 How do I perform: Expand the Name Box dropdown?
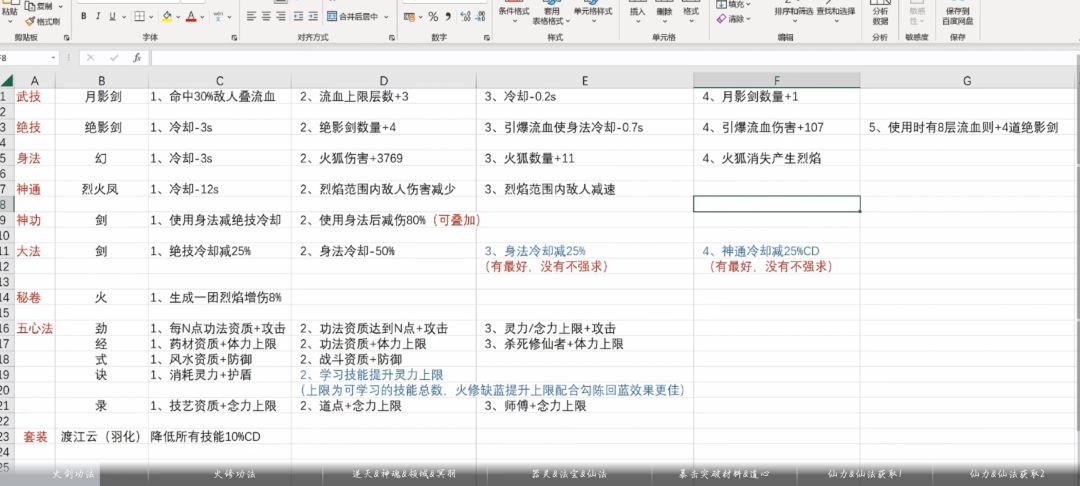click(53, 58)
